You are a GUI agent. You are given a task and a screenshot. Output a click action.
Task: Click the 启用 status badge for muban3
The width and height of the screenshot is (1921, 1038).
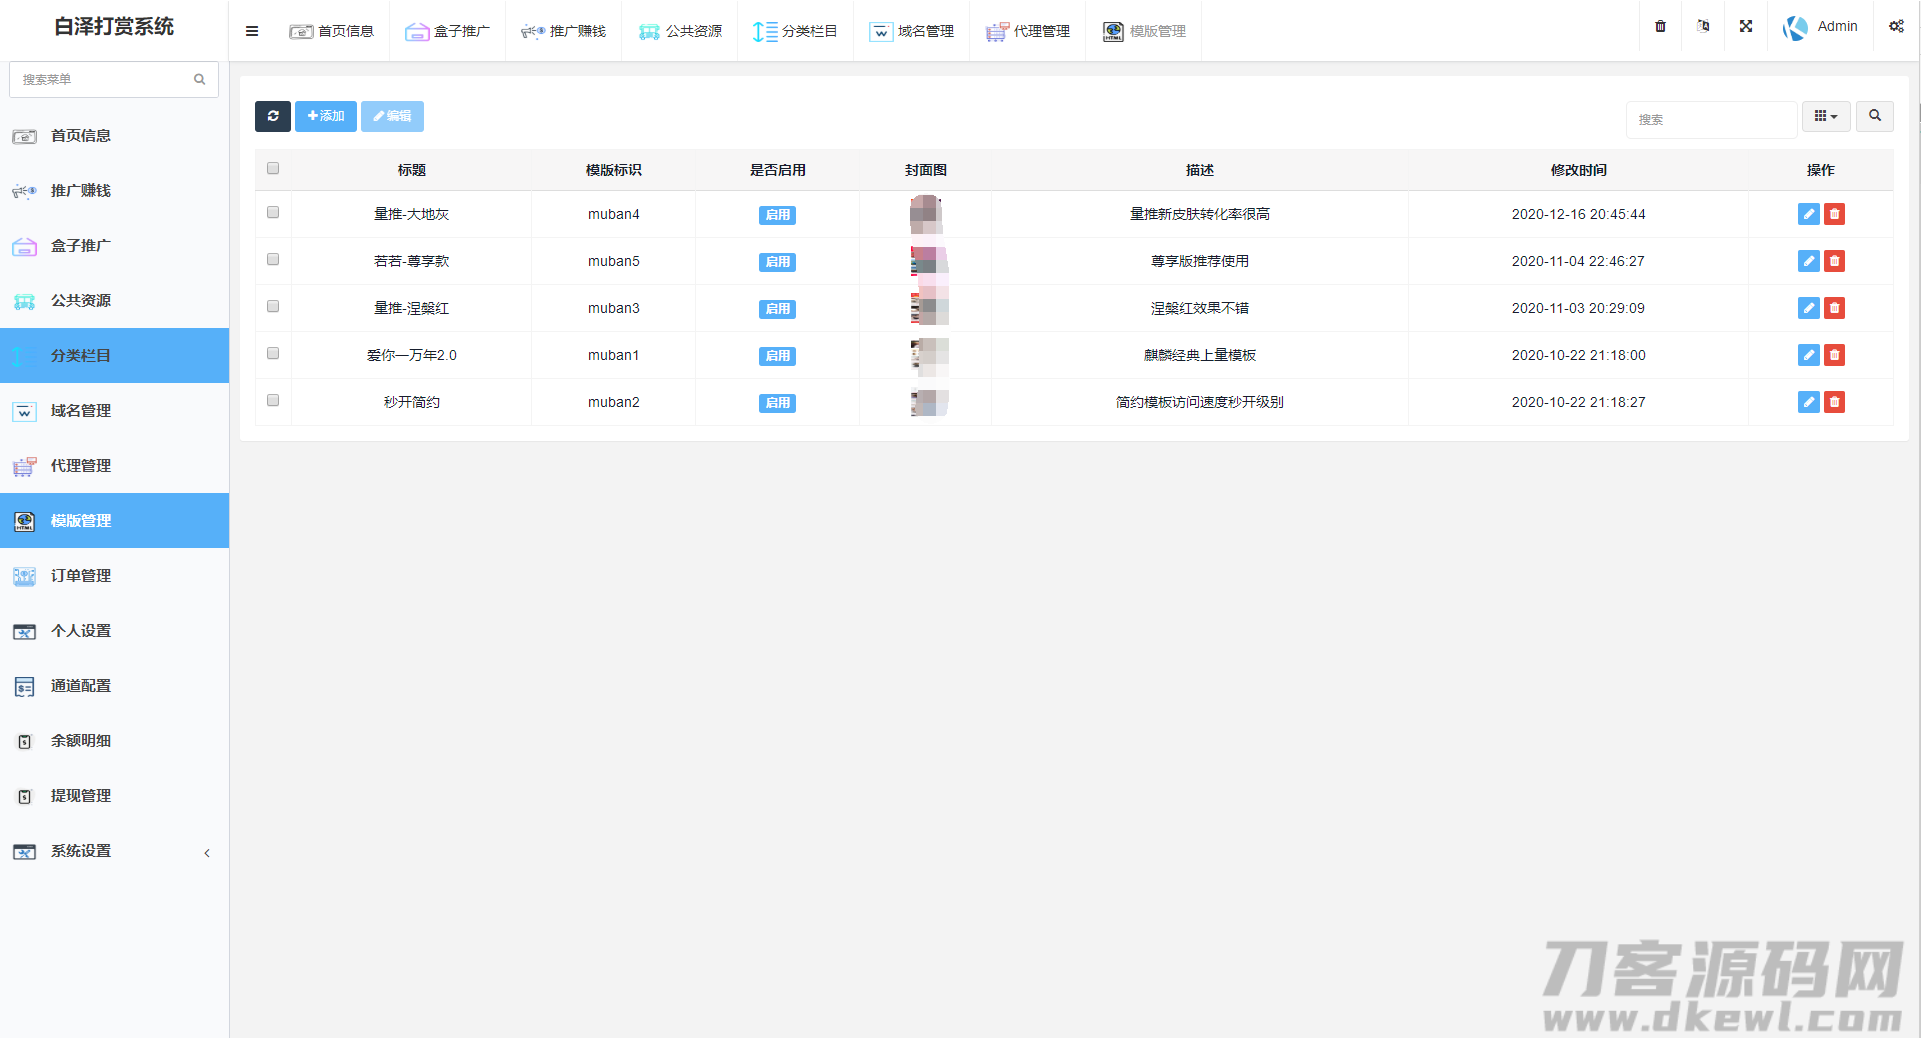click(x=777, y=309)
